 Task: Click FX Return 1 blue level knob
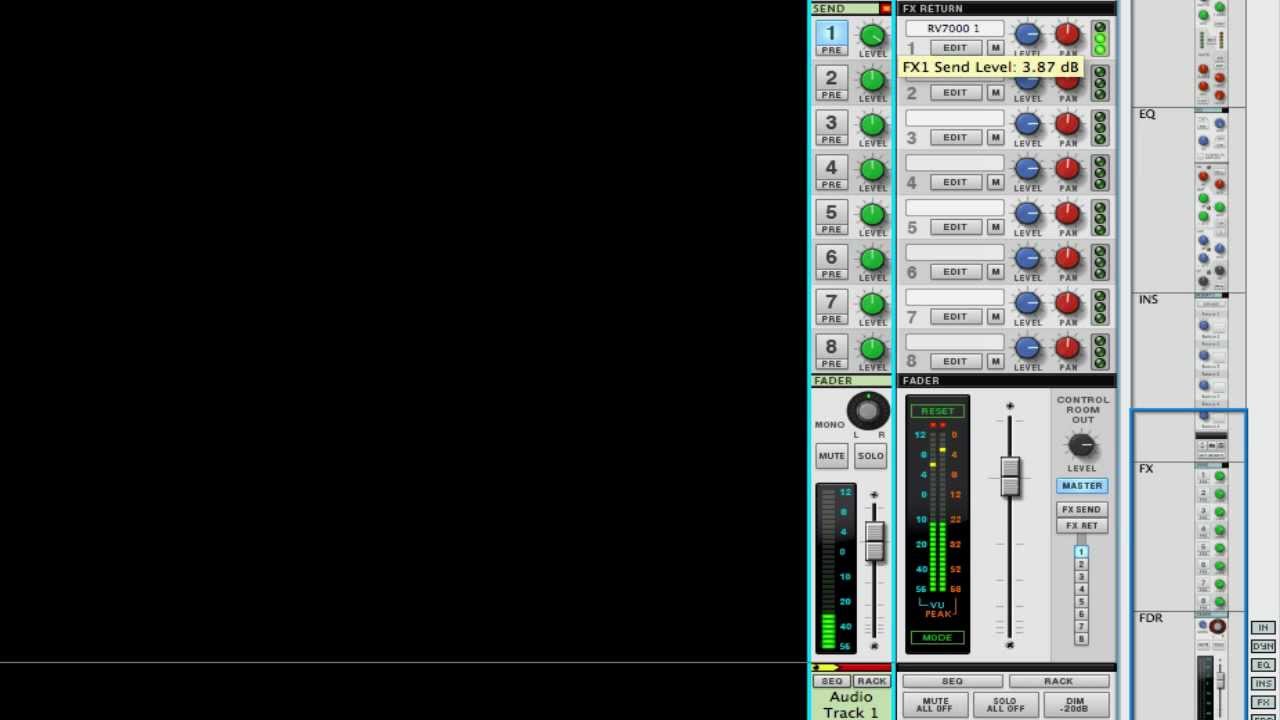[1028, 35]
